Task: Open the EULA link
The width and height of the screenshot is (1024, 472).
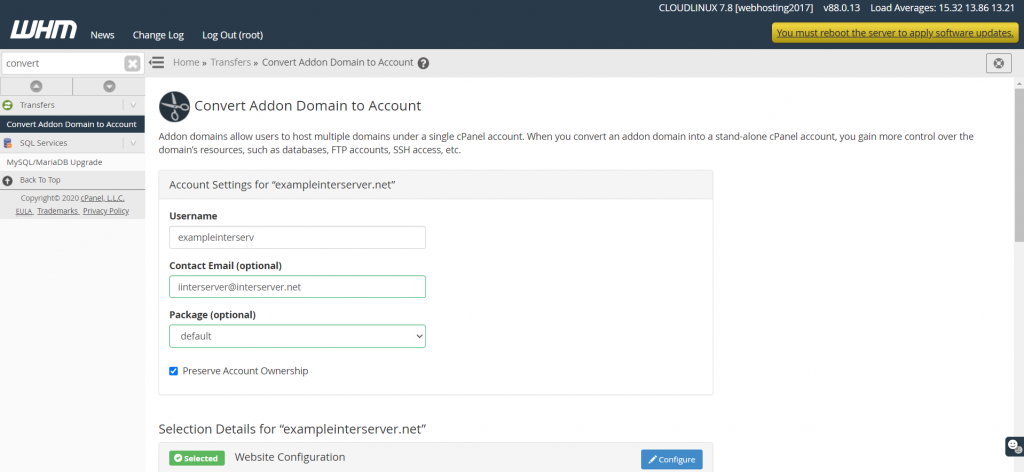Action: coord(24,212)
